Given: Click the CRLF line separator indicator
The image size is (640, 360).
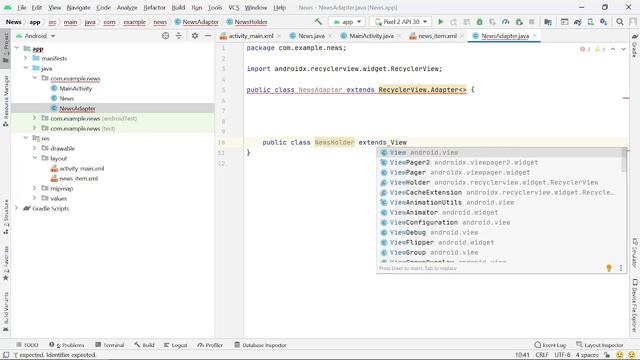Looking at the screenshot, I should click(542, 355).
